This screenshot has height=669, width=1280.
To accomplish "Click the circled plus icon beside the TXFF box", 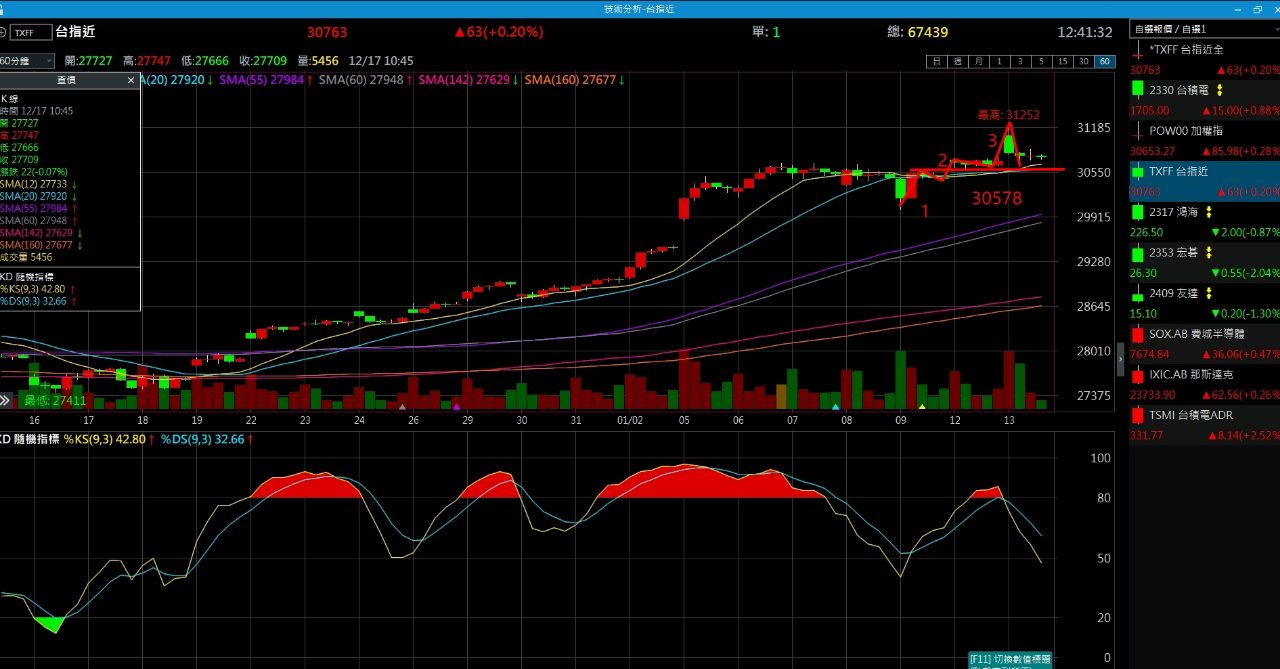I will (x=3, y=32).
